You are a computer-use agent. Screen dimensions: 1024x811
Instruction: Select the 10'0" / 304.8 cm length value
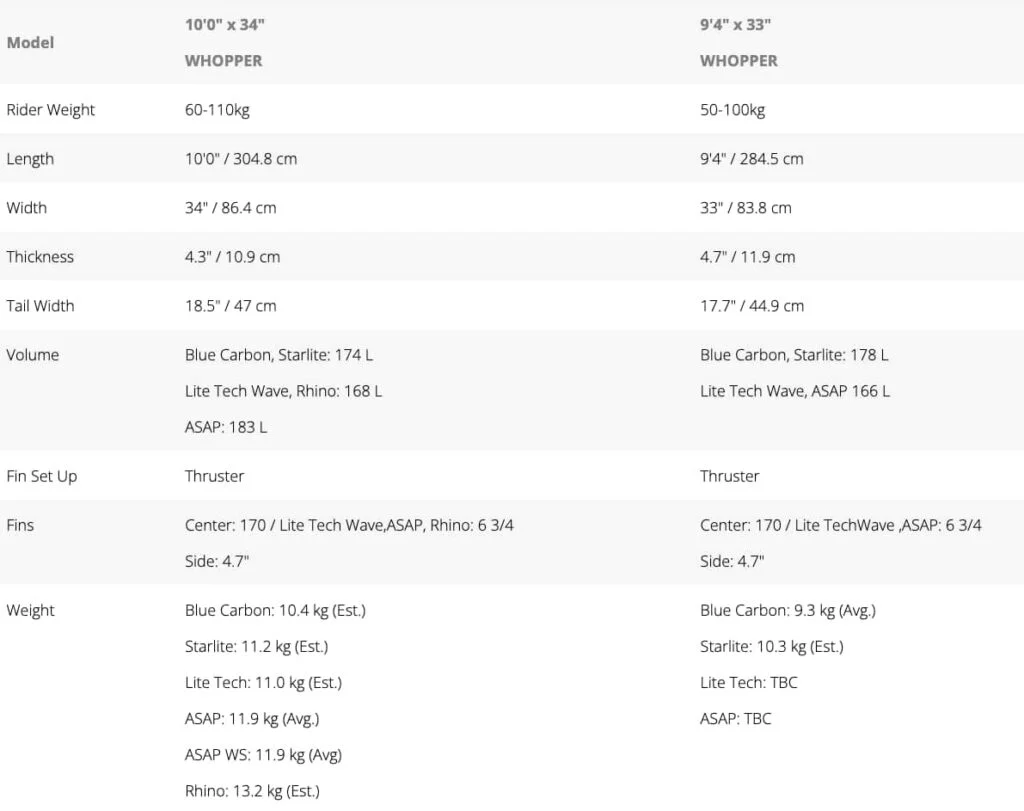[240, 159]
